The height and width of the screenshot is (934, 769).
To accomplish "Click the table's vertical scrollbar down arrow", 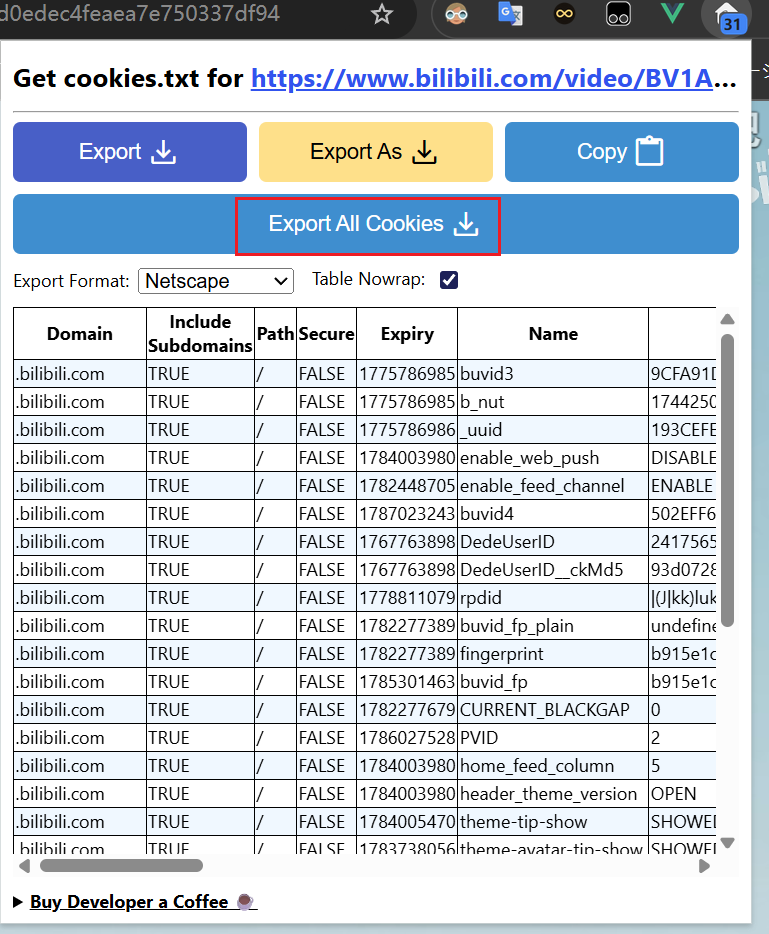I will 727,842.
